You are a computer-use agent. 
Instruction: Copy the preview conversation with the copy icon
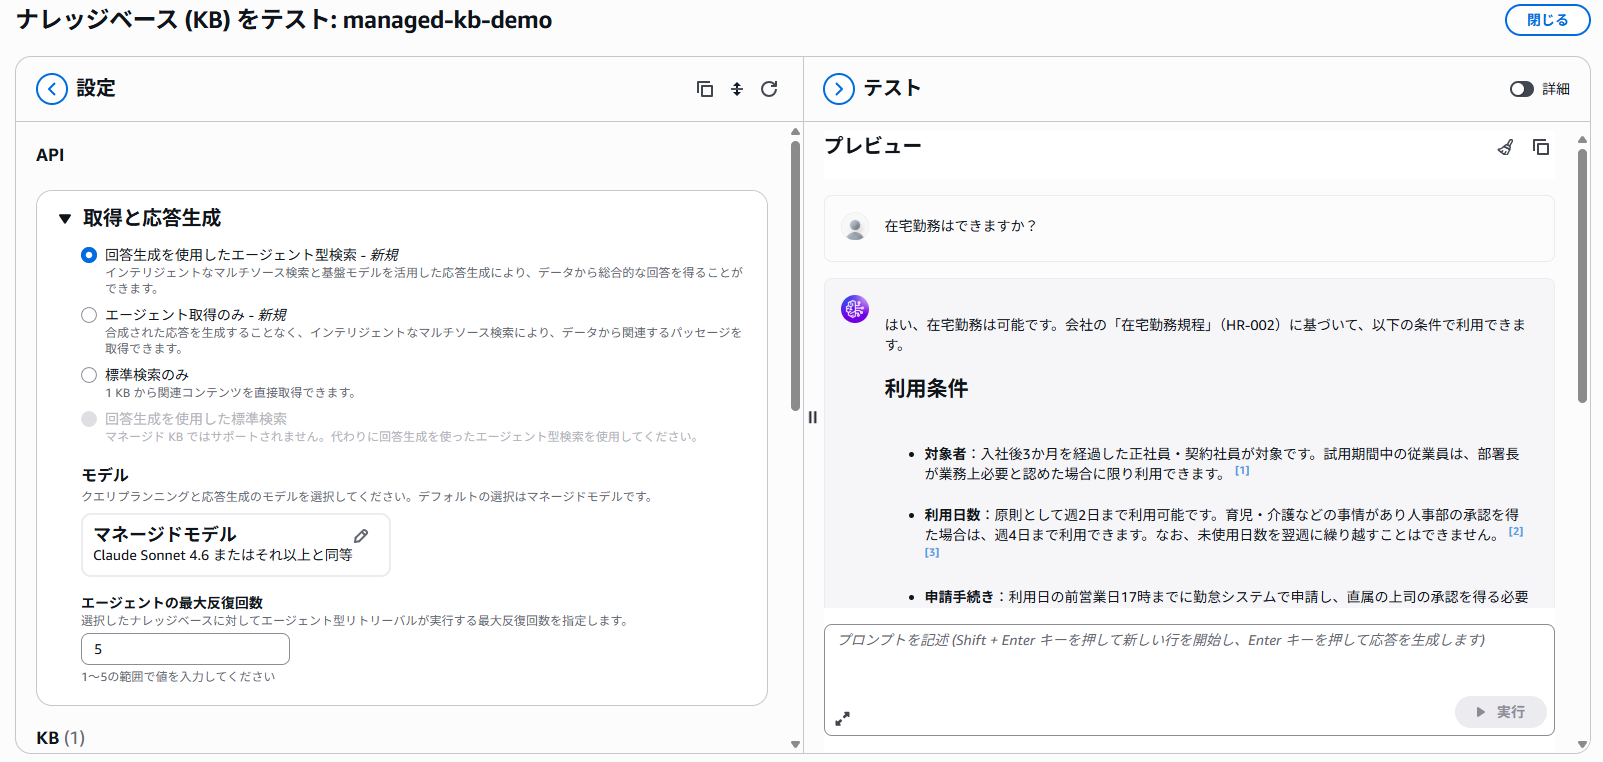coord(1541,147)
